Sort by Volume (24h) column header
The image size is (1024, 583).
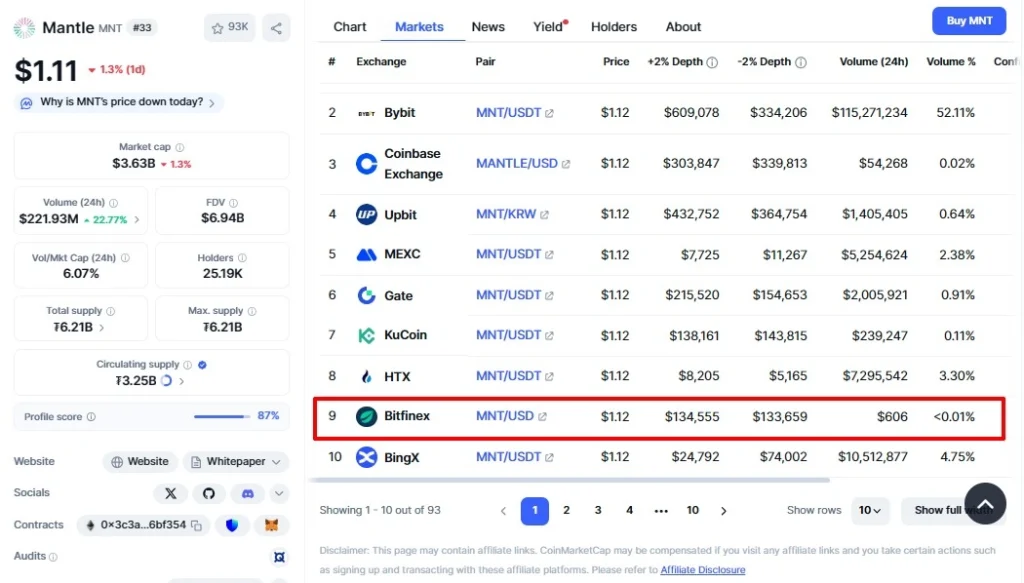click(873, 62)
